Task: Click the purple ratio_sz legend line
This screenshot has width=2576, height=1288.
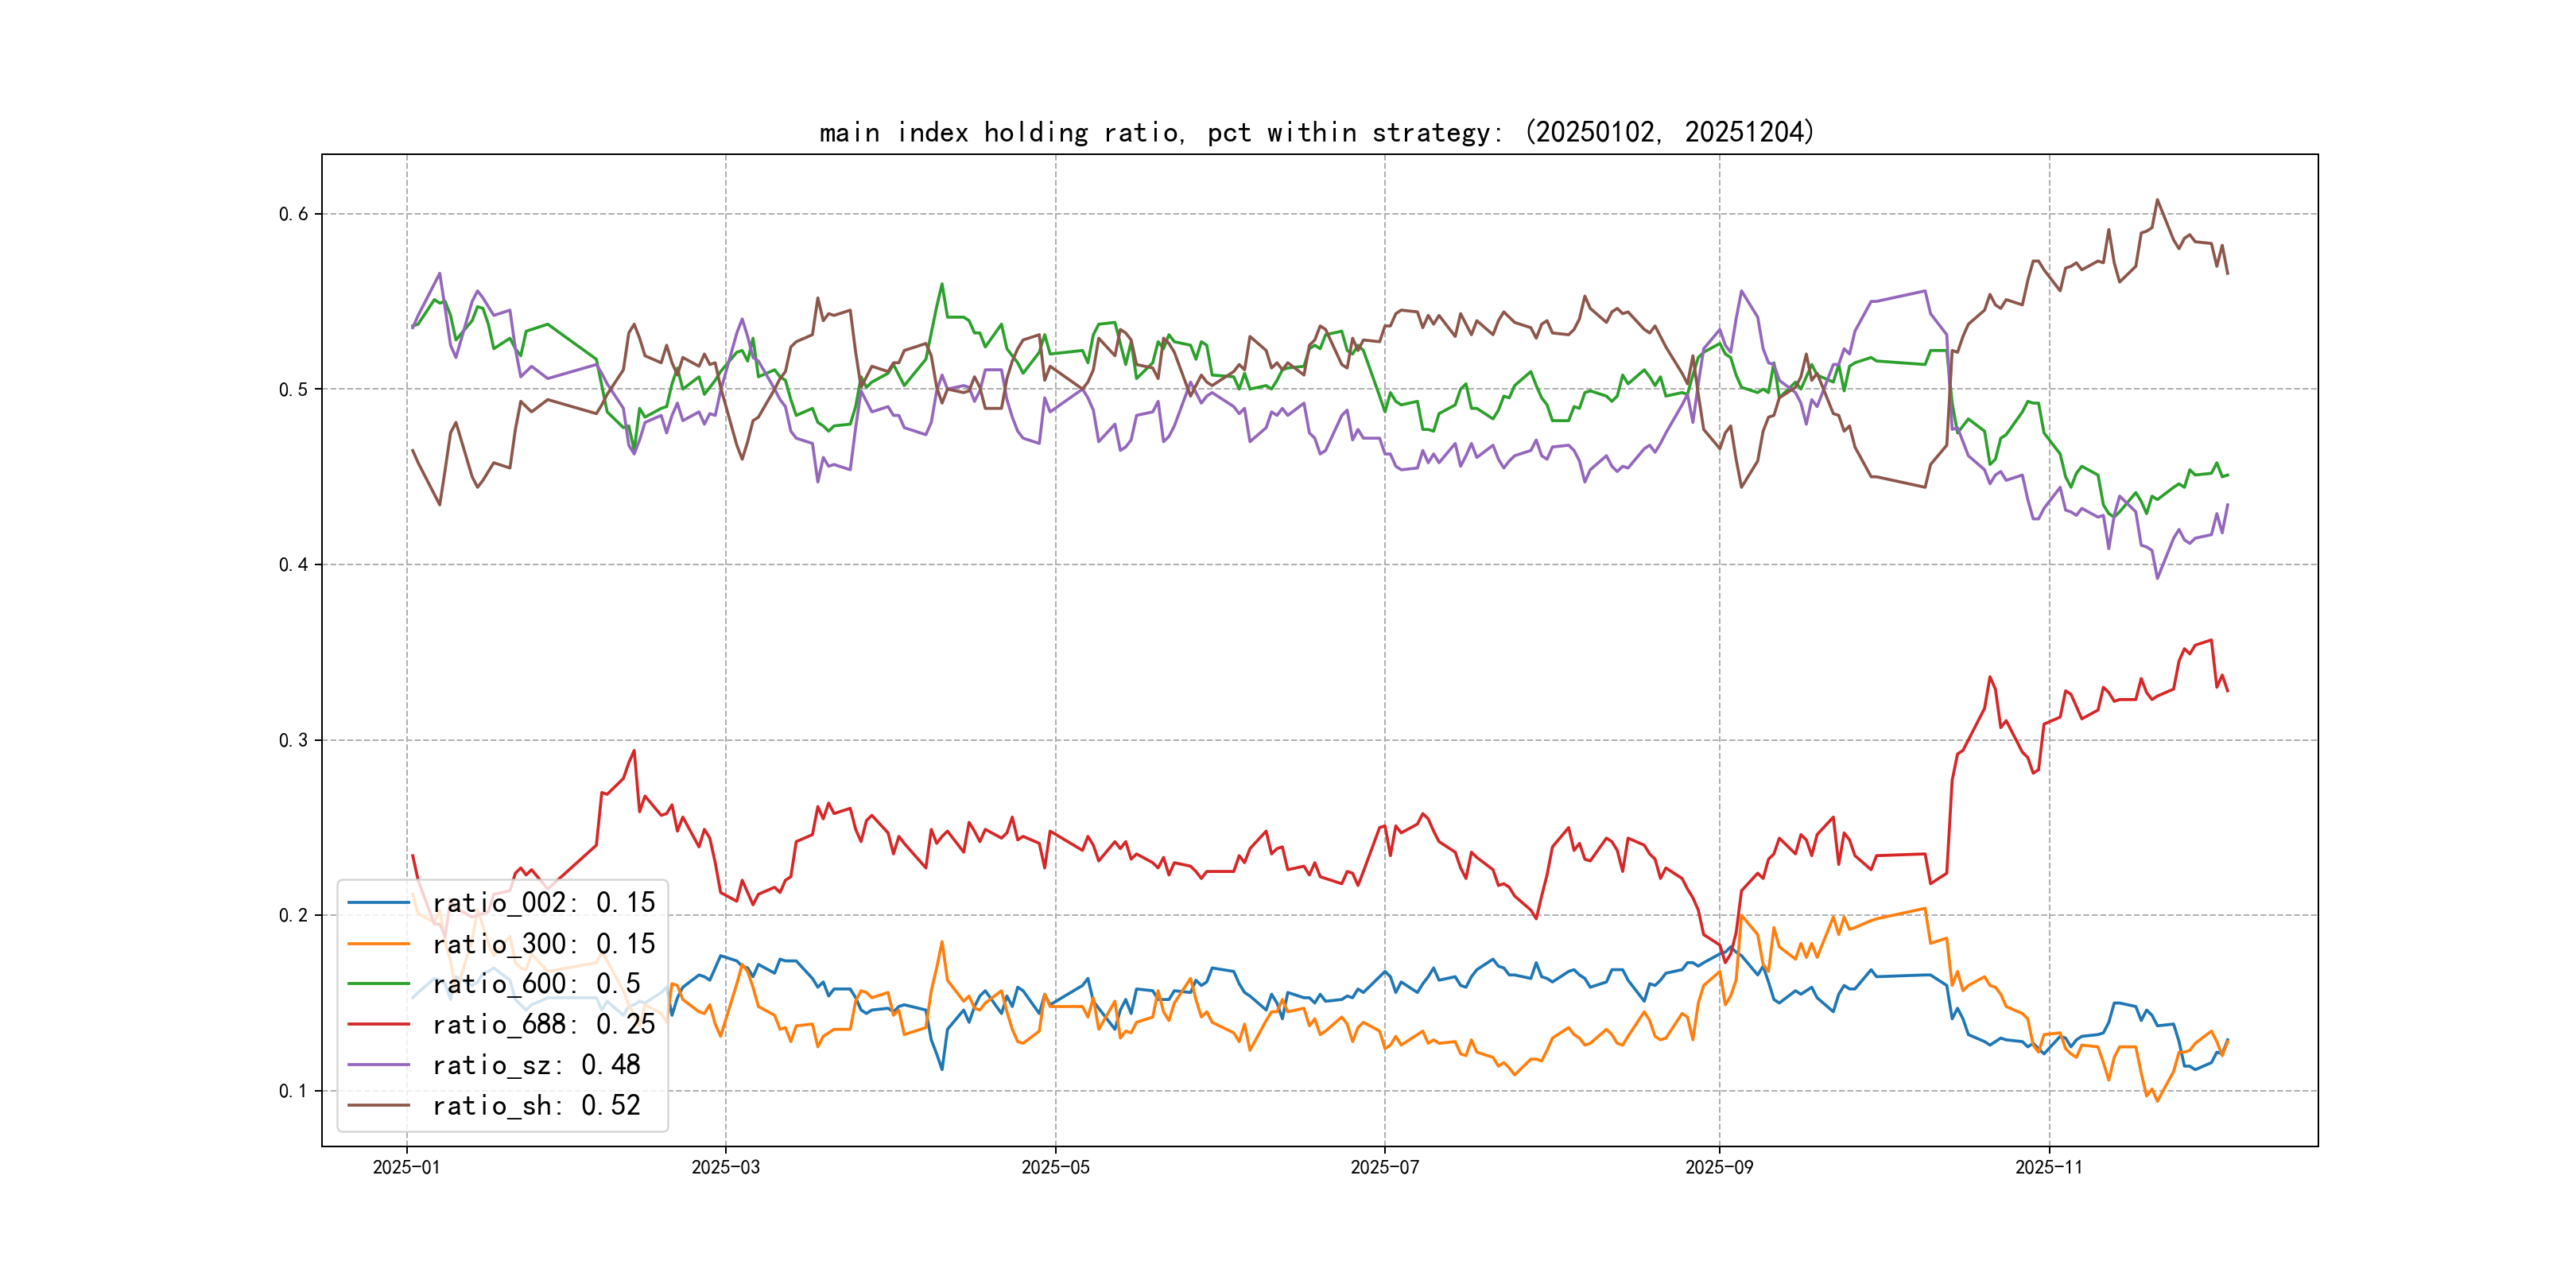Action: [378, 1065]
